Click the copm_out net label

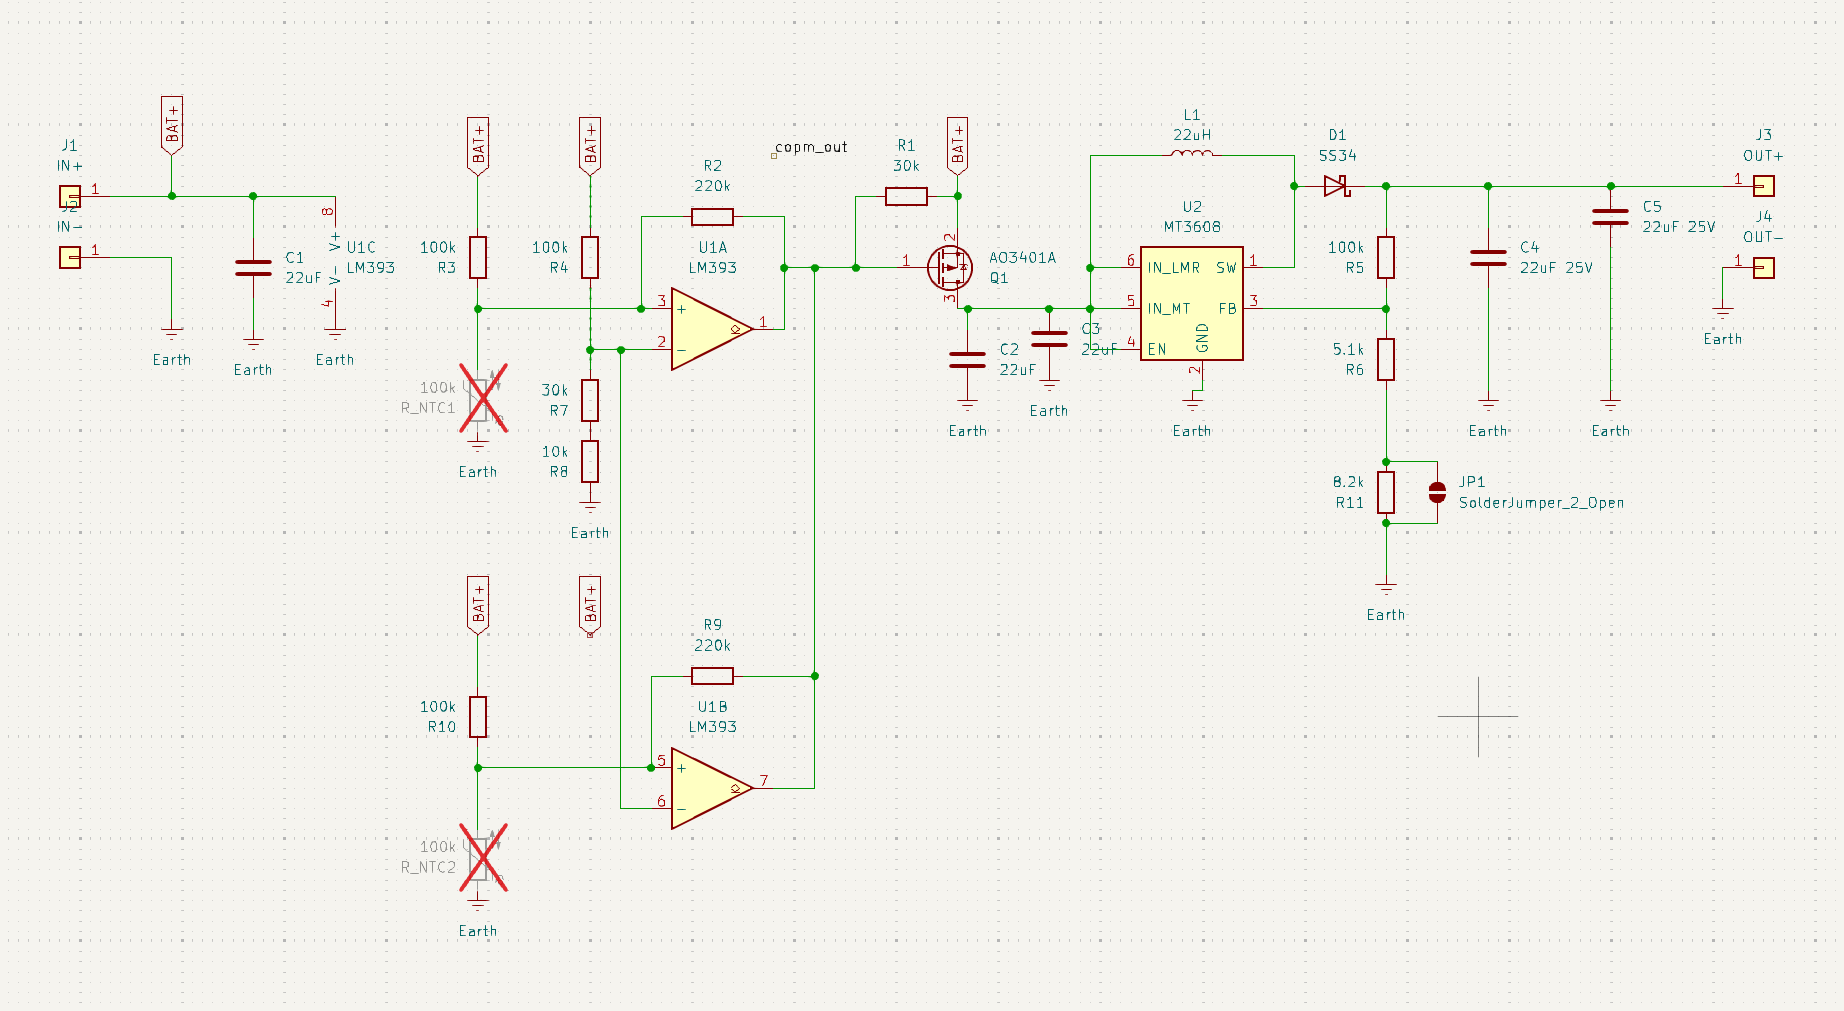tap(811, 147)
